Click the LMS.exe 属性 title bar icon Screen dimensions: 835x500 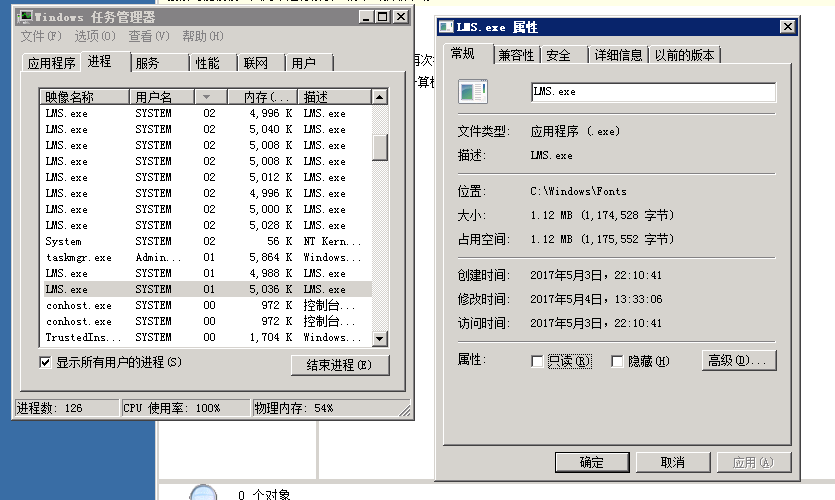[x=446, y=27]
